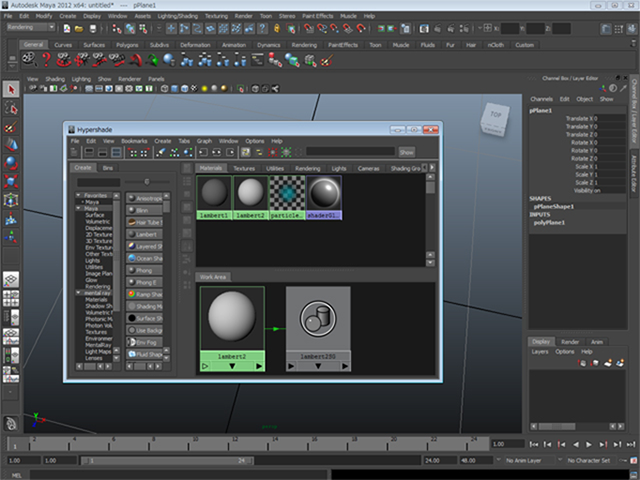Open scene folder icon on status line
Viewport: 640px width, 480px height.
[x=79, y=28]
